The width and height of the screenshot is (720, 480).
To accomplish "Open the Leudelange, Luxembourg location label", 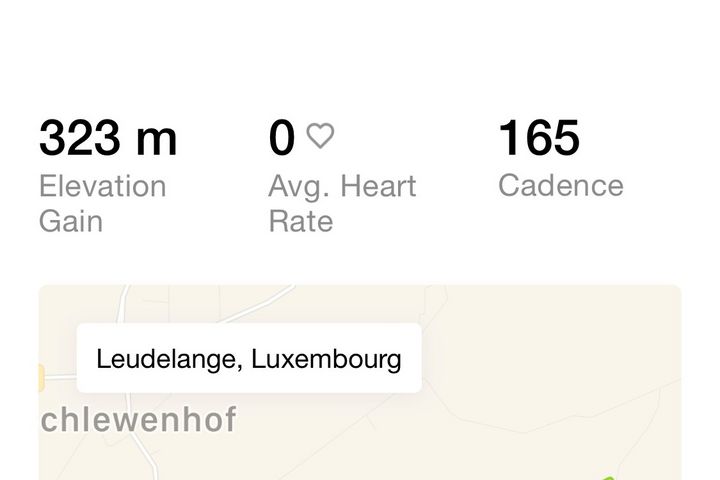I will click(249, 358).
